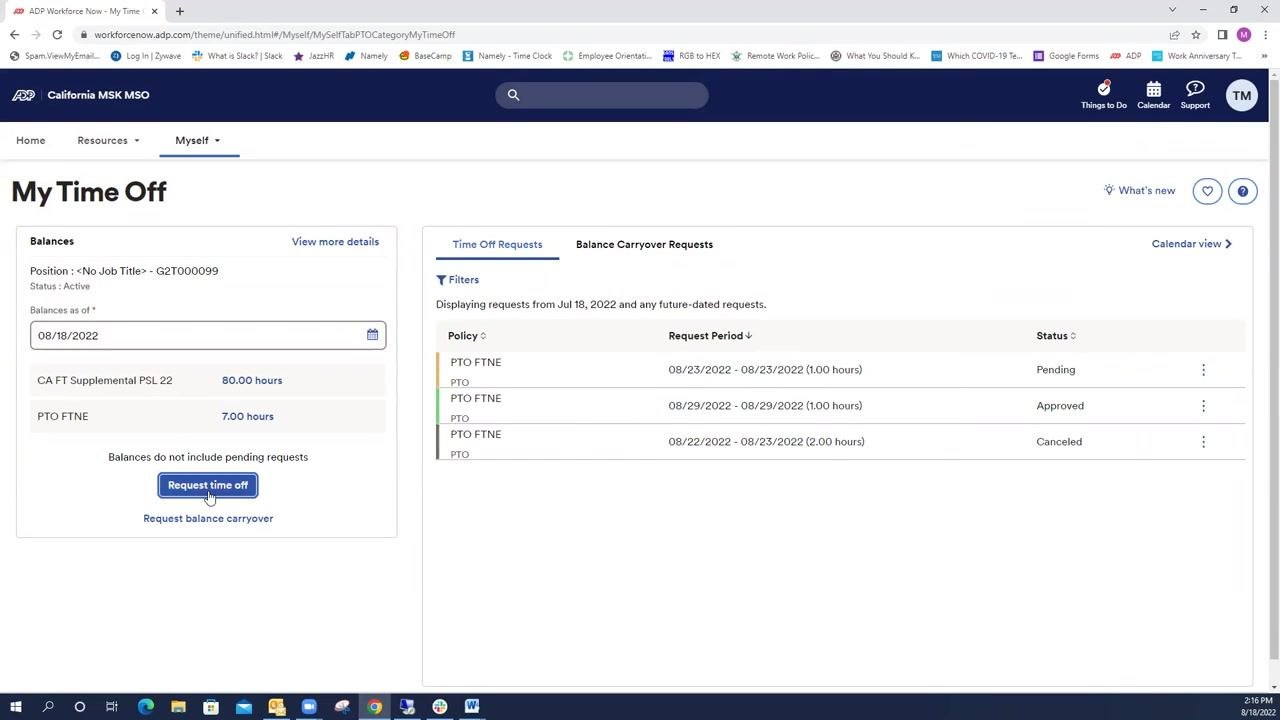
Task: Go to Home menu
Action: (x=30, y=140)
